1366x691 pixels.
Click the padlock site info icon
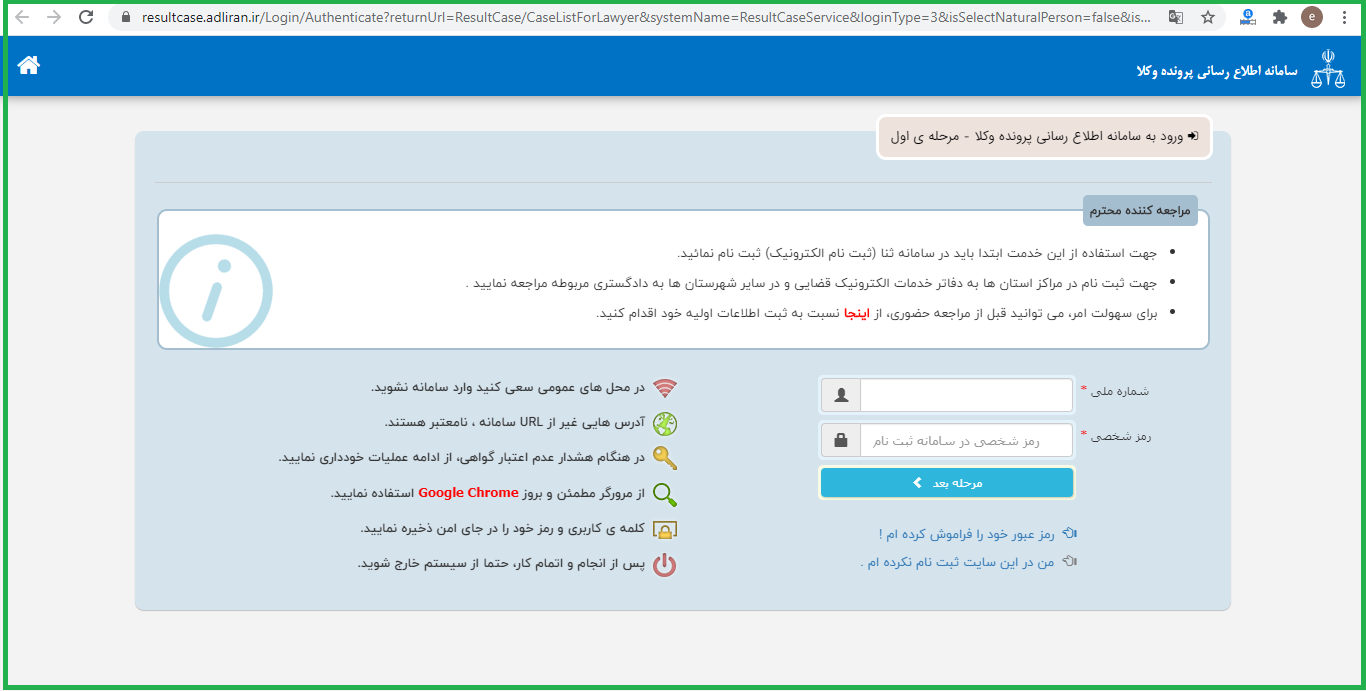point(125,17)
